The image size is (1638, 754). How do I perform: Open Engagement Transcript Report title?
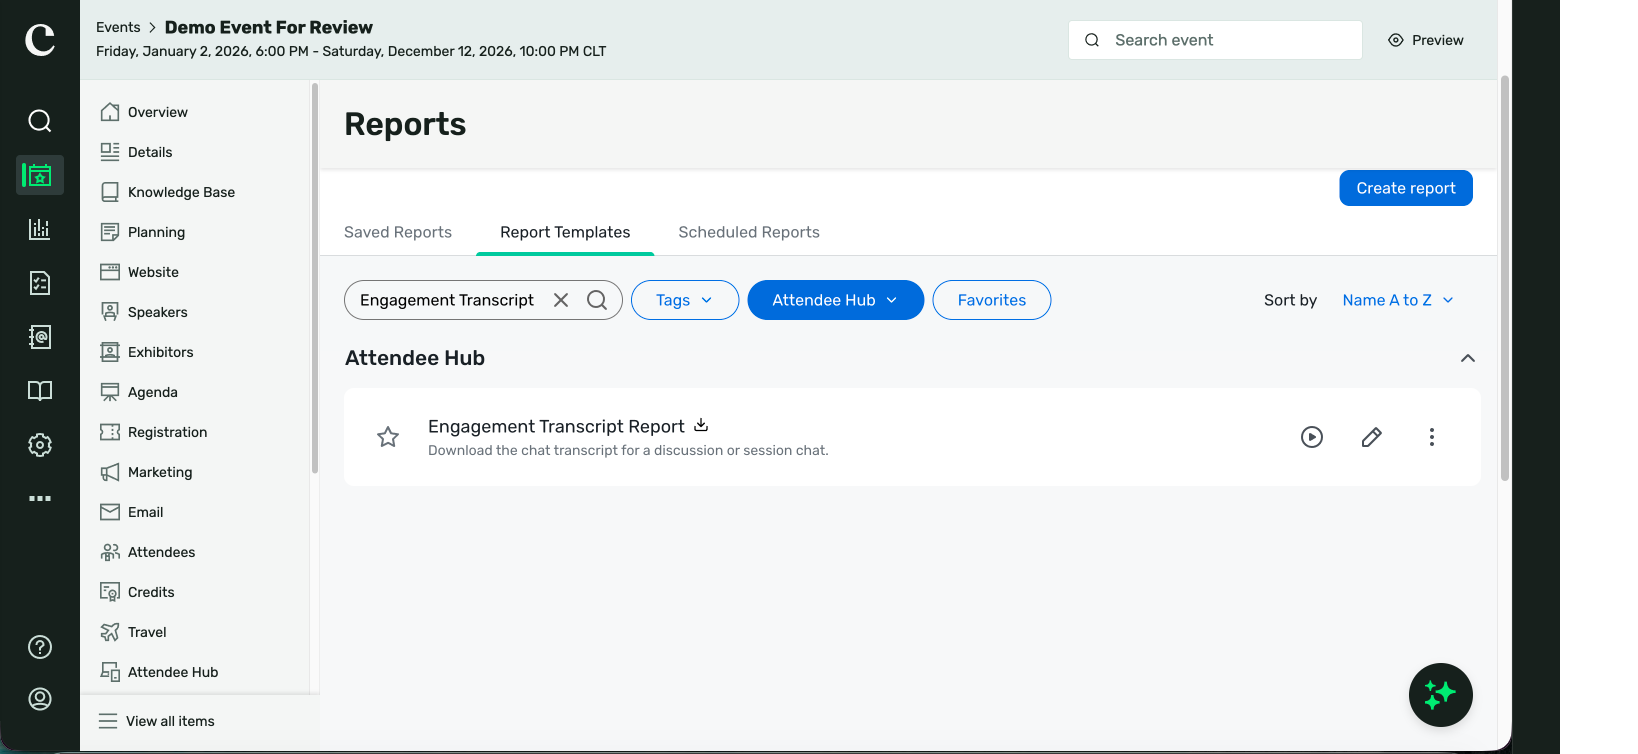pyautogui.click(x=556, y=426)
